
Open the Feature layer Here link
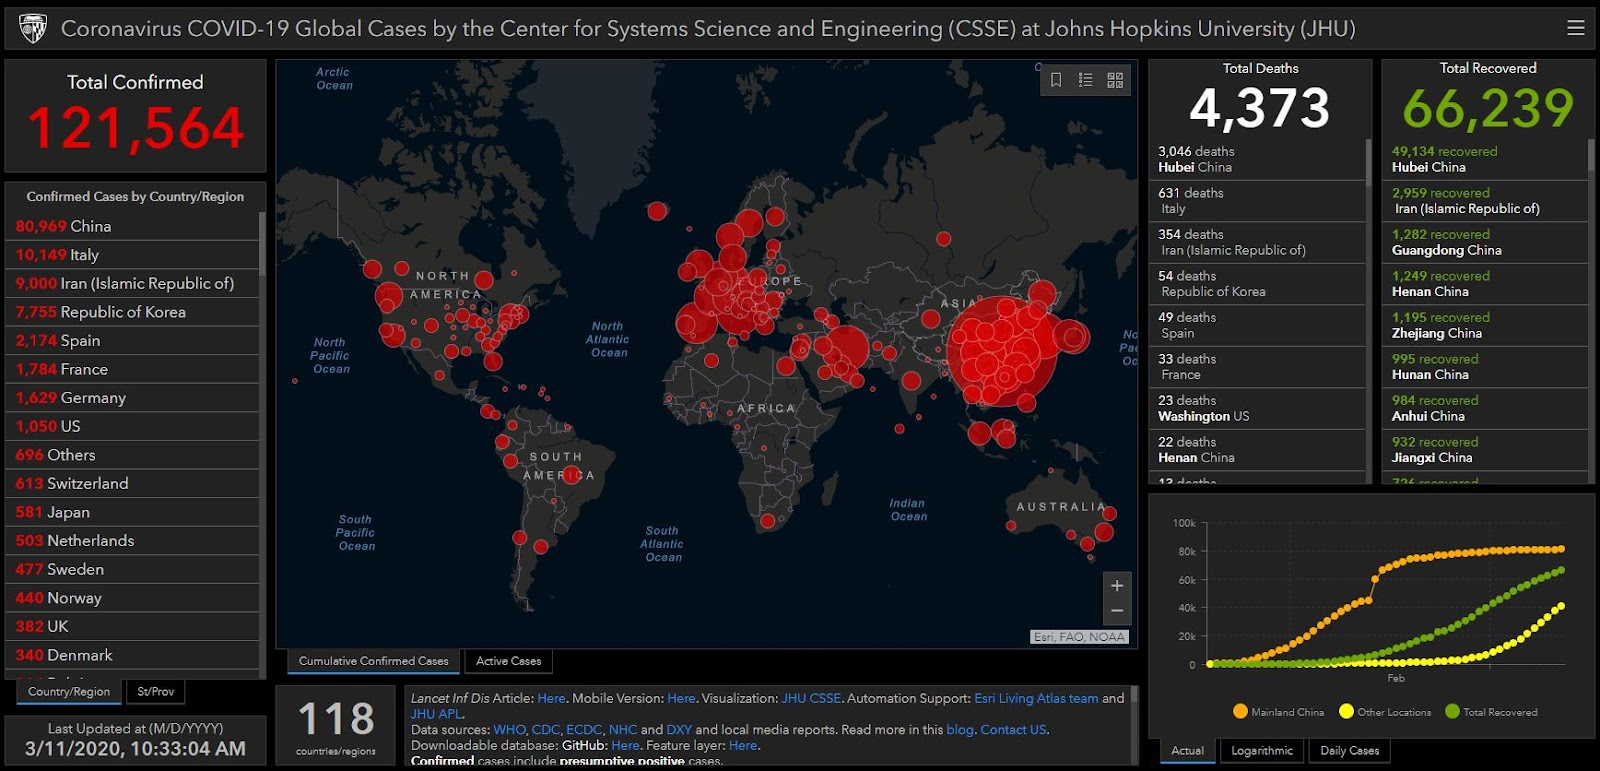point(743,745)
